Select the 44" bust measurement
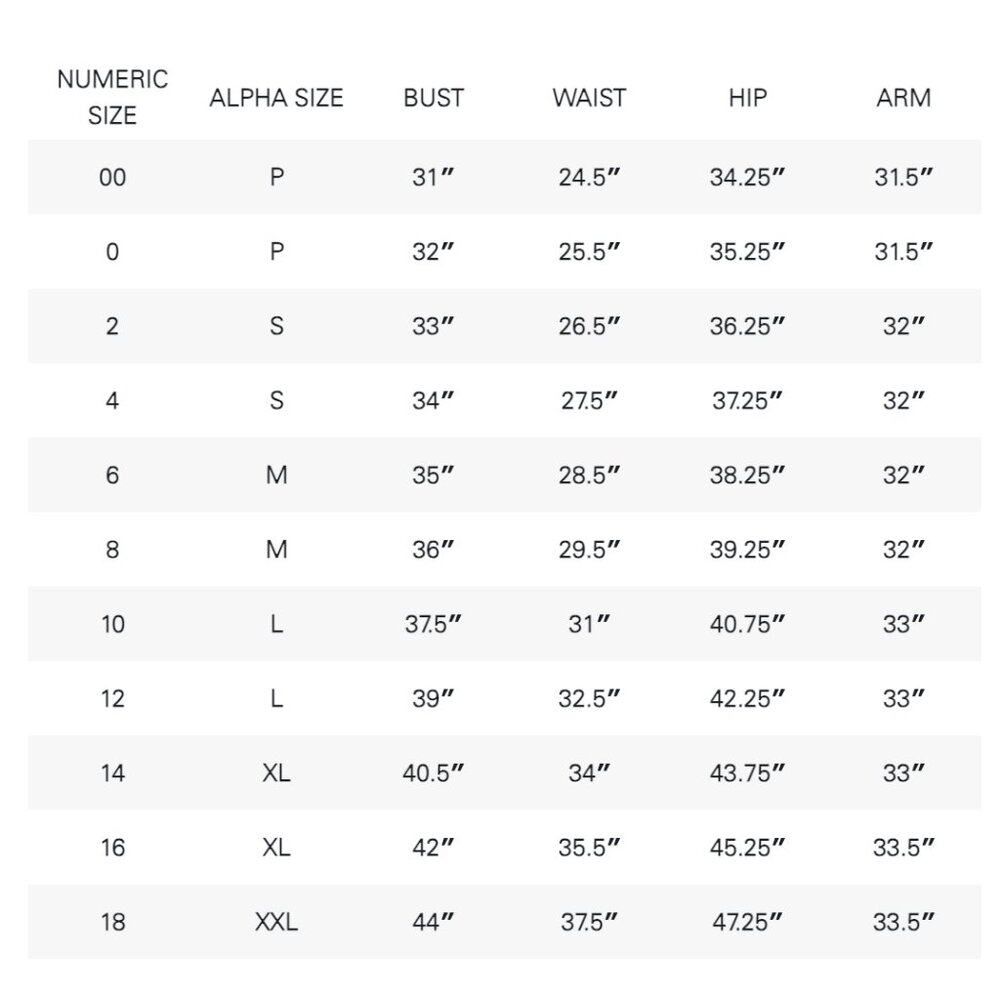1000x1000 pixels. click(x=433, y=922)
